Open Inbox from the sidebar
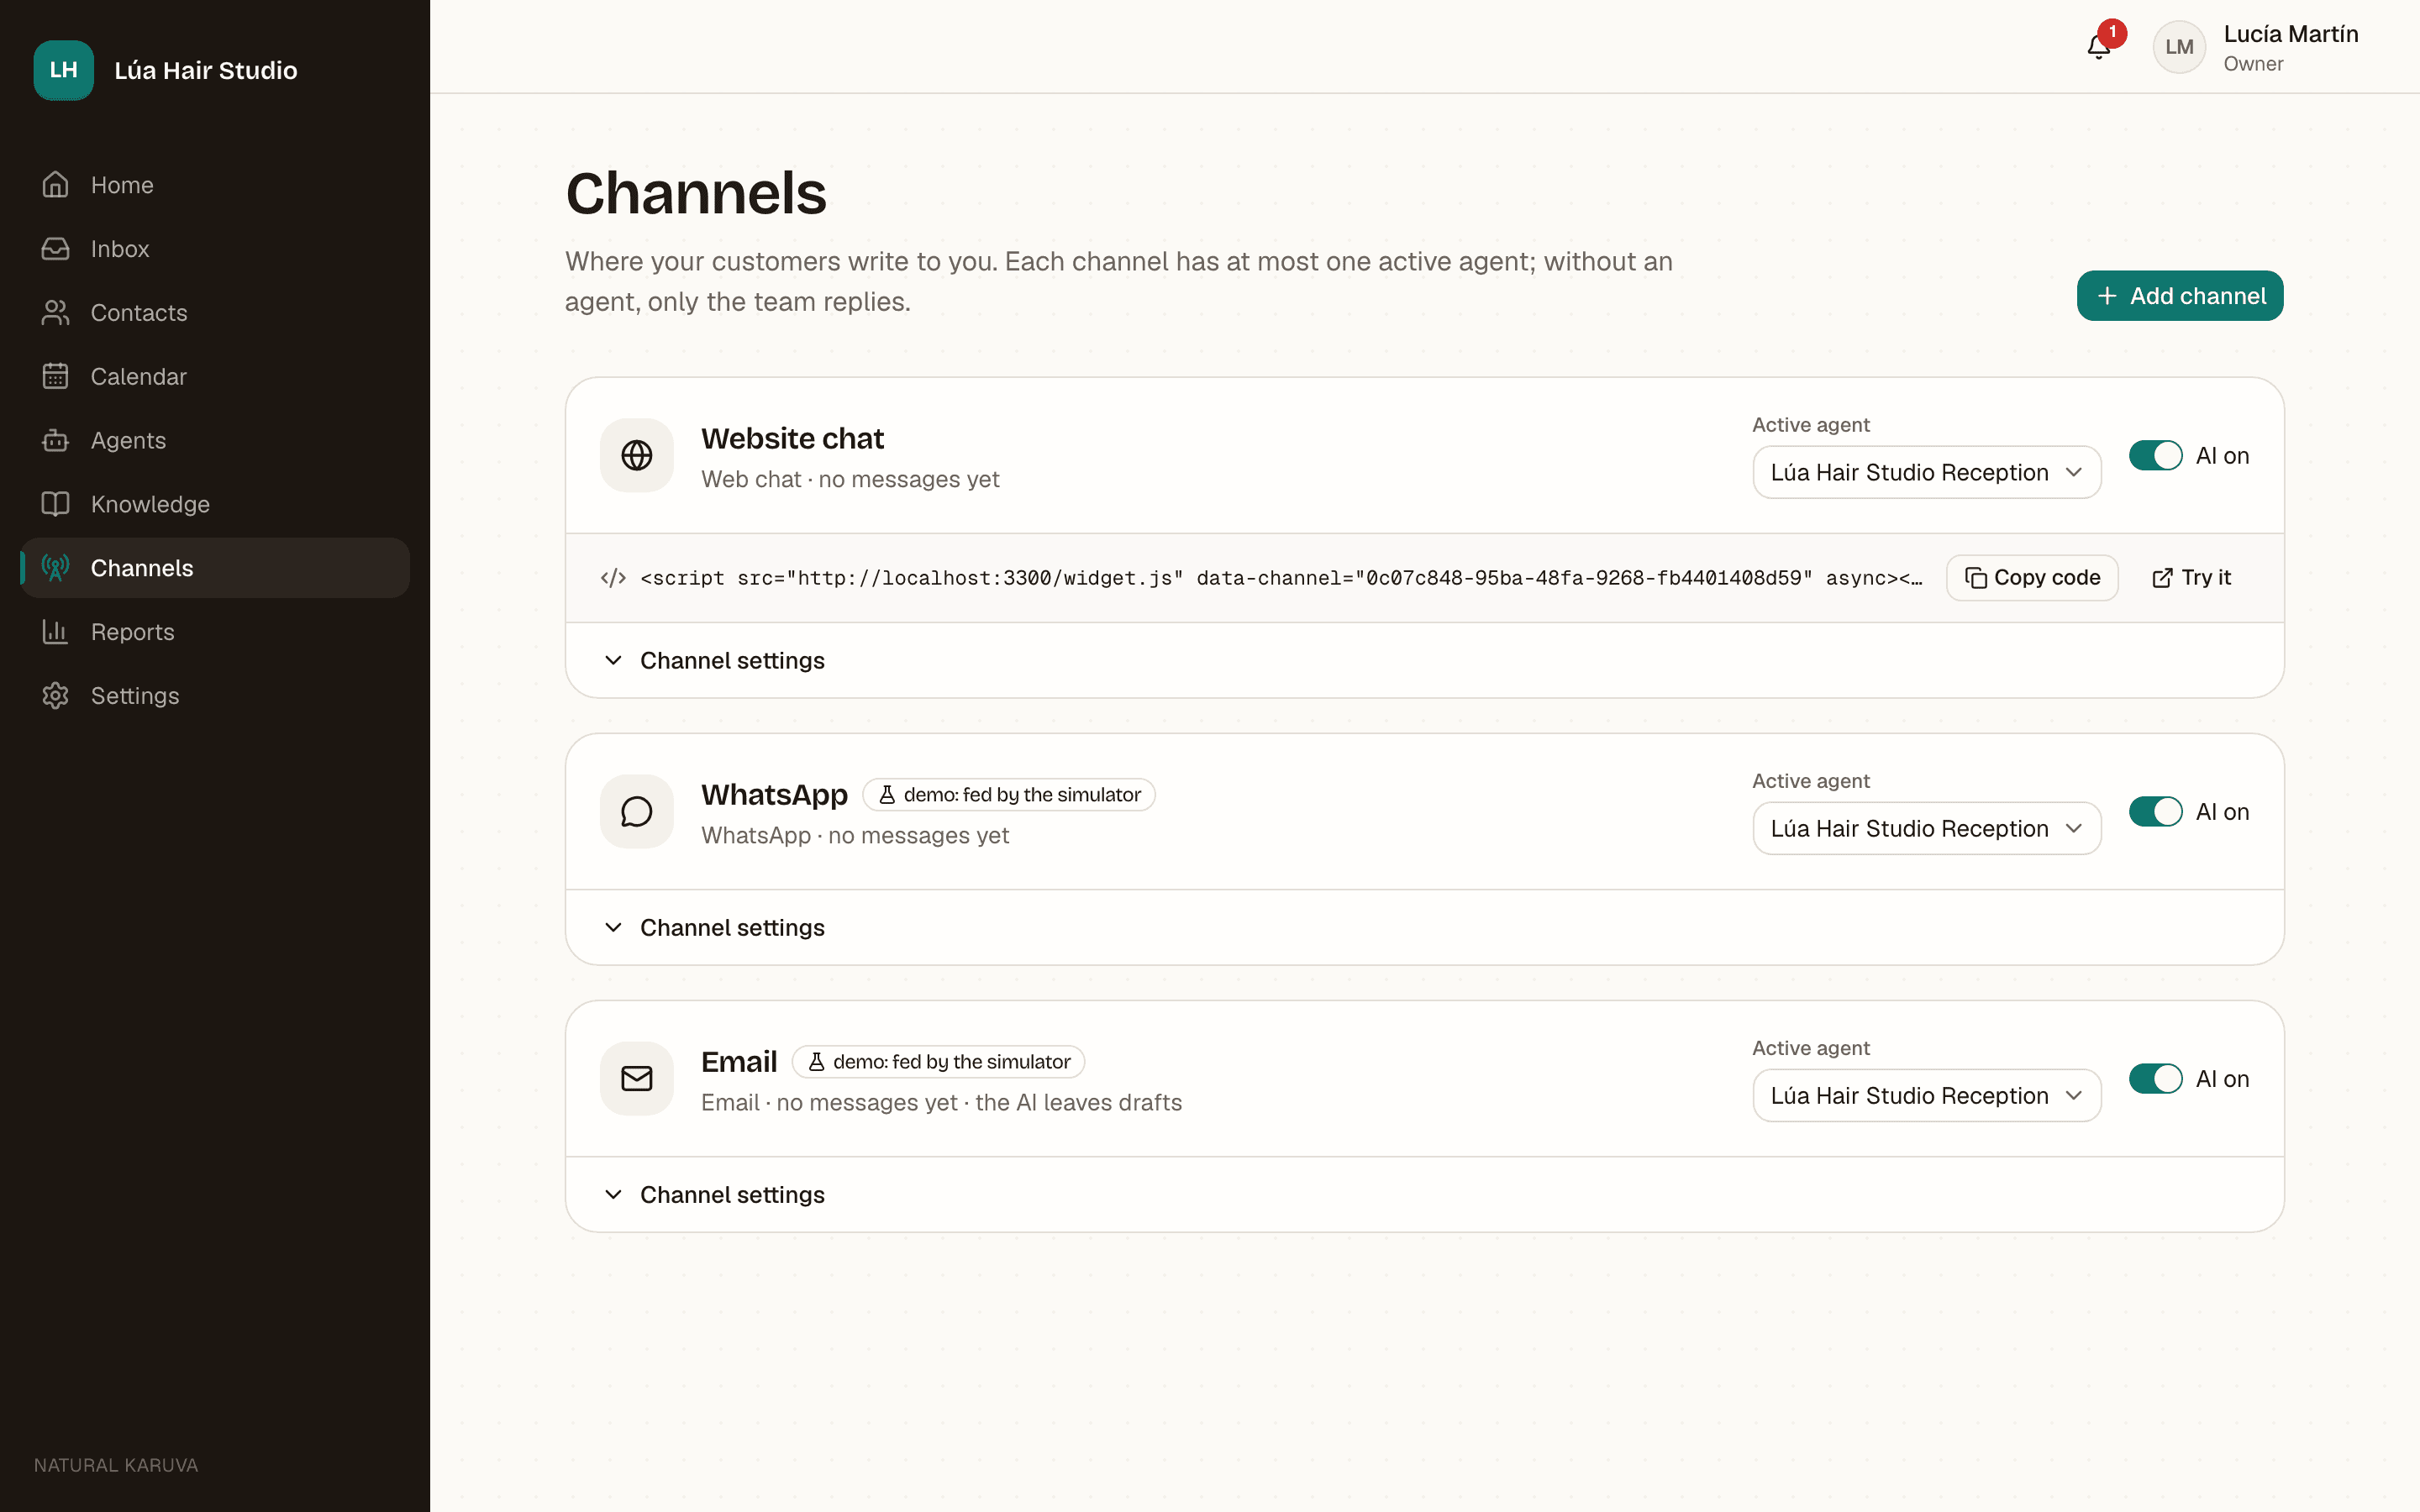The image size is (2420, 1512). [215, 249]
